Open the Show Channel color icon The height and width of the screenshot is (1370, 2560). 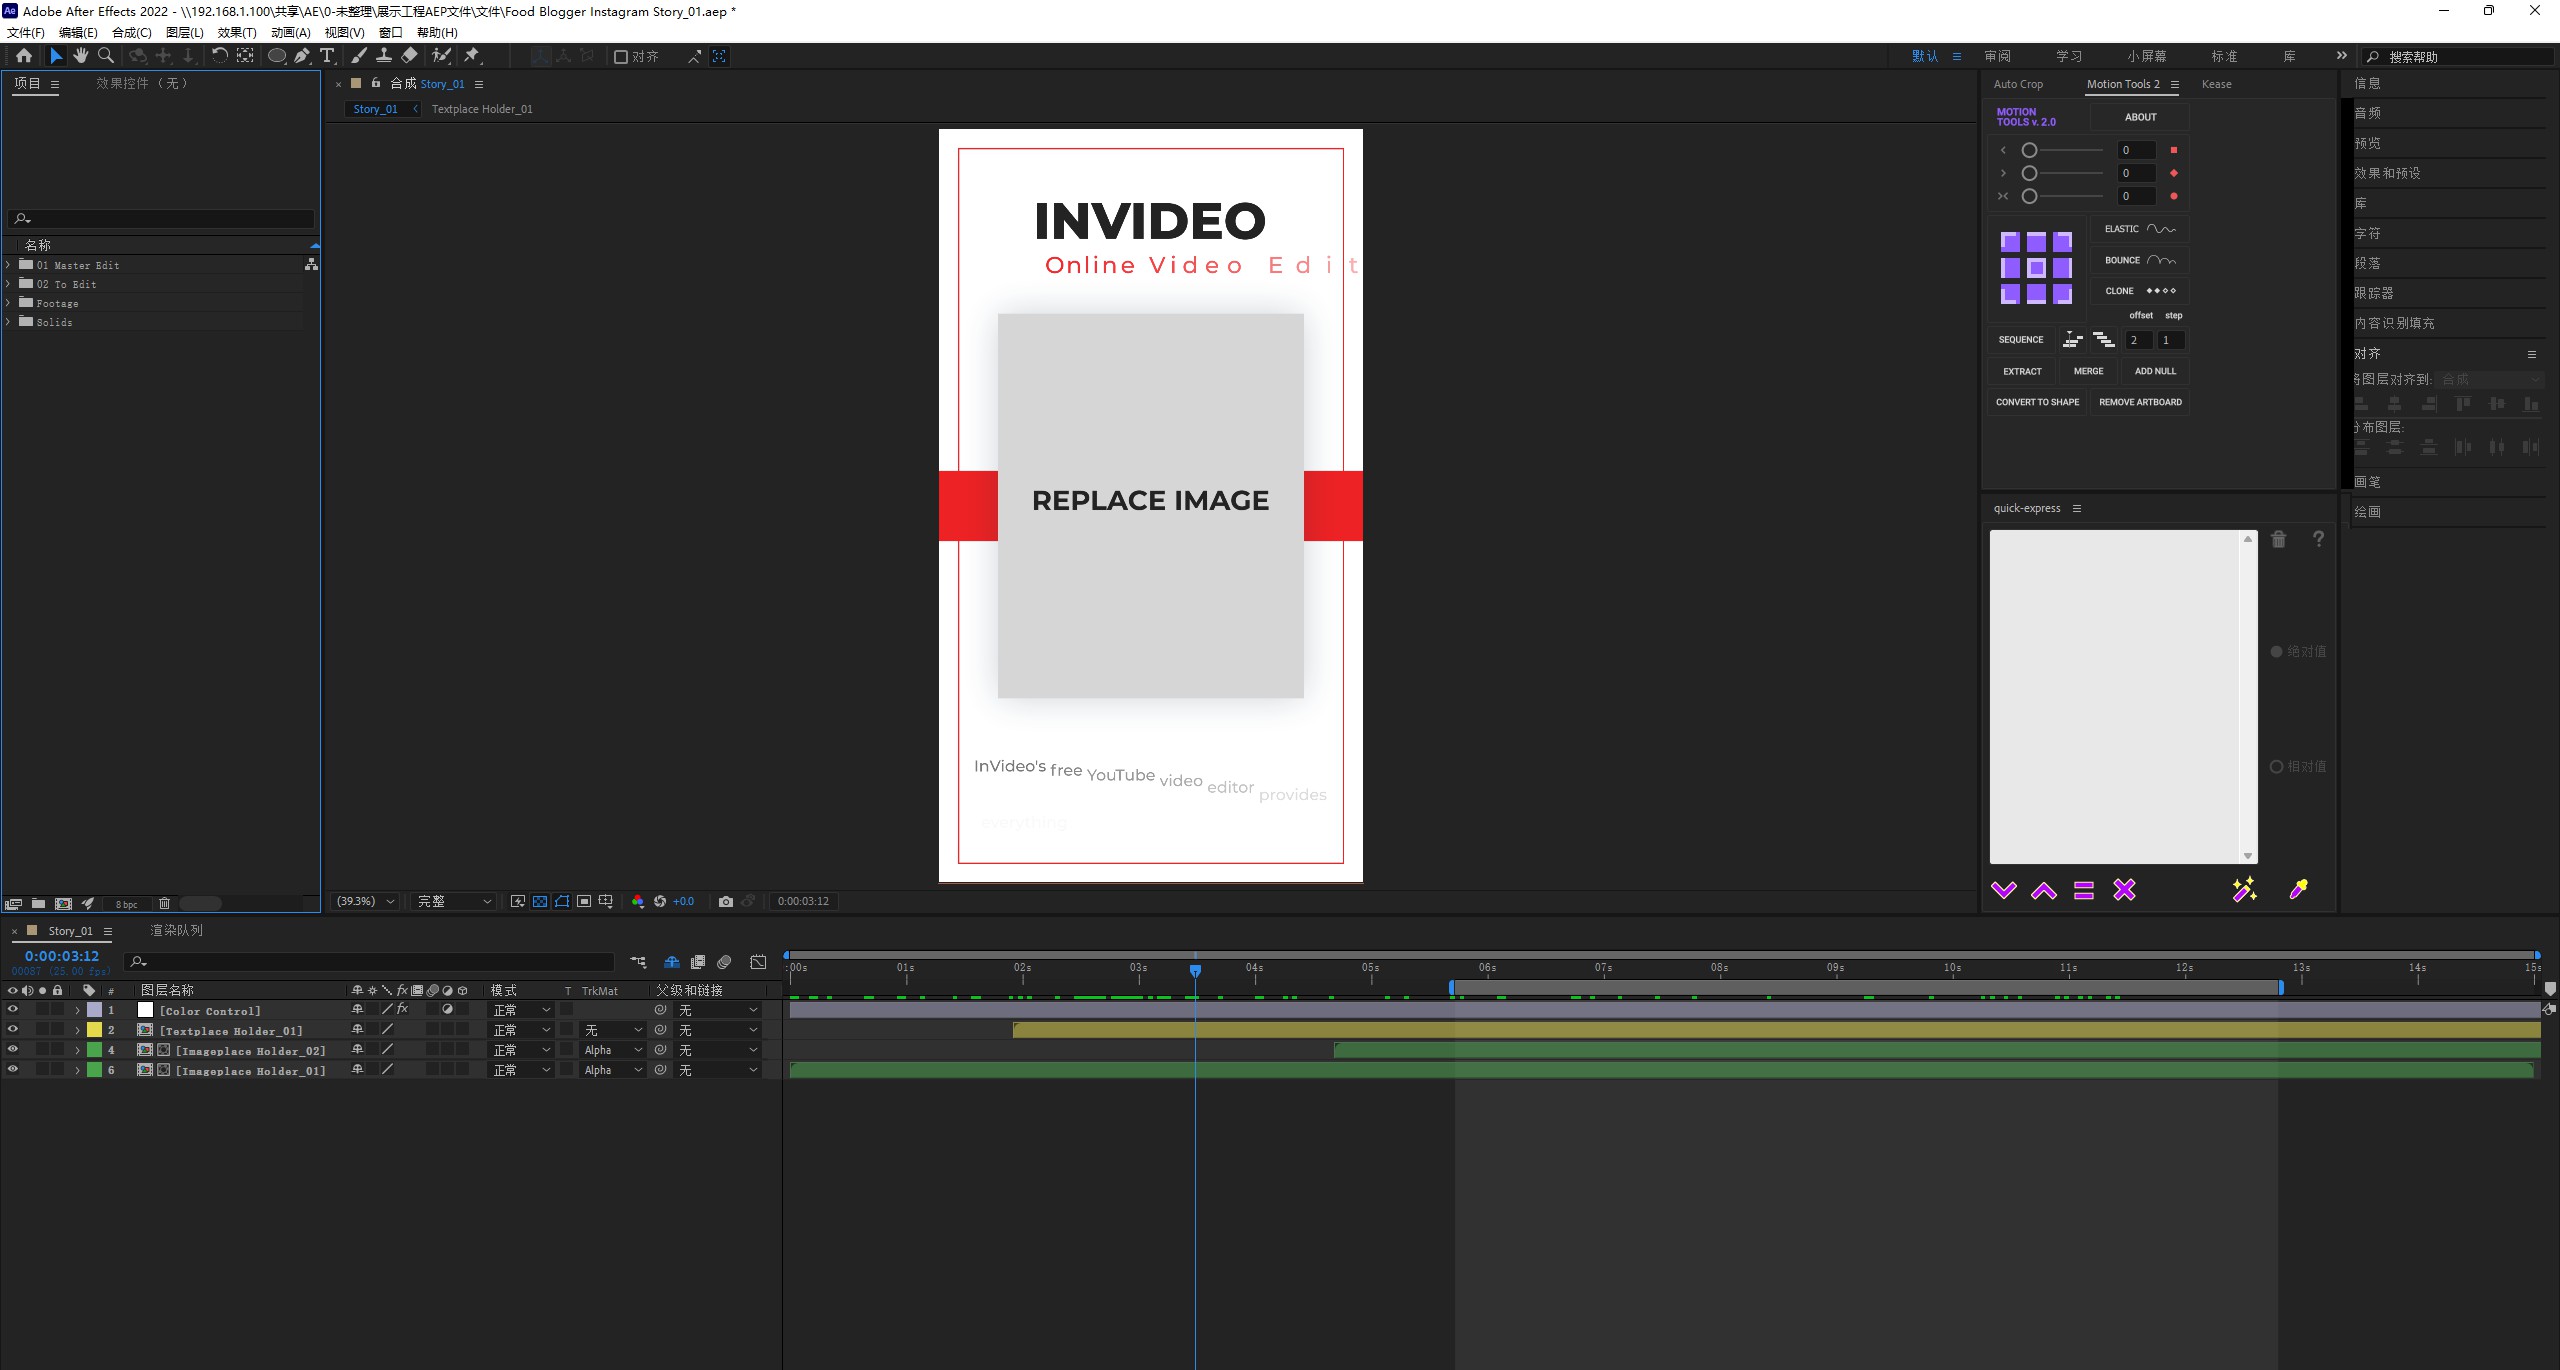pos(638,901)
